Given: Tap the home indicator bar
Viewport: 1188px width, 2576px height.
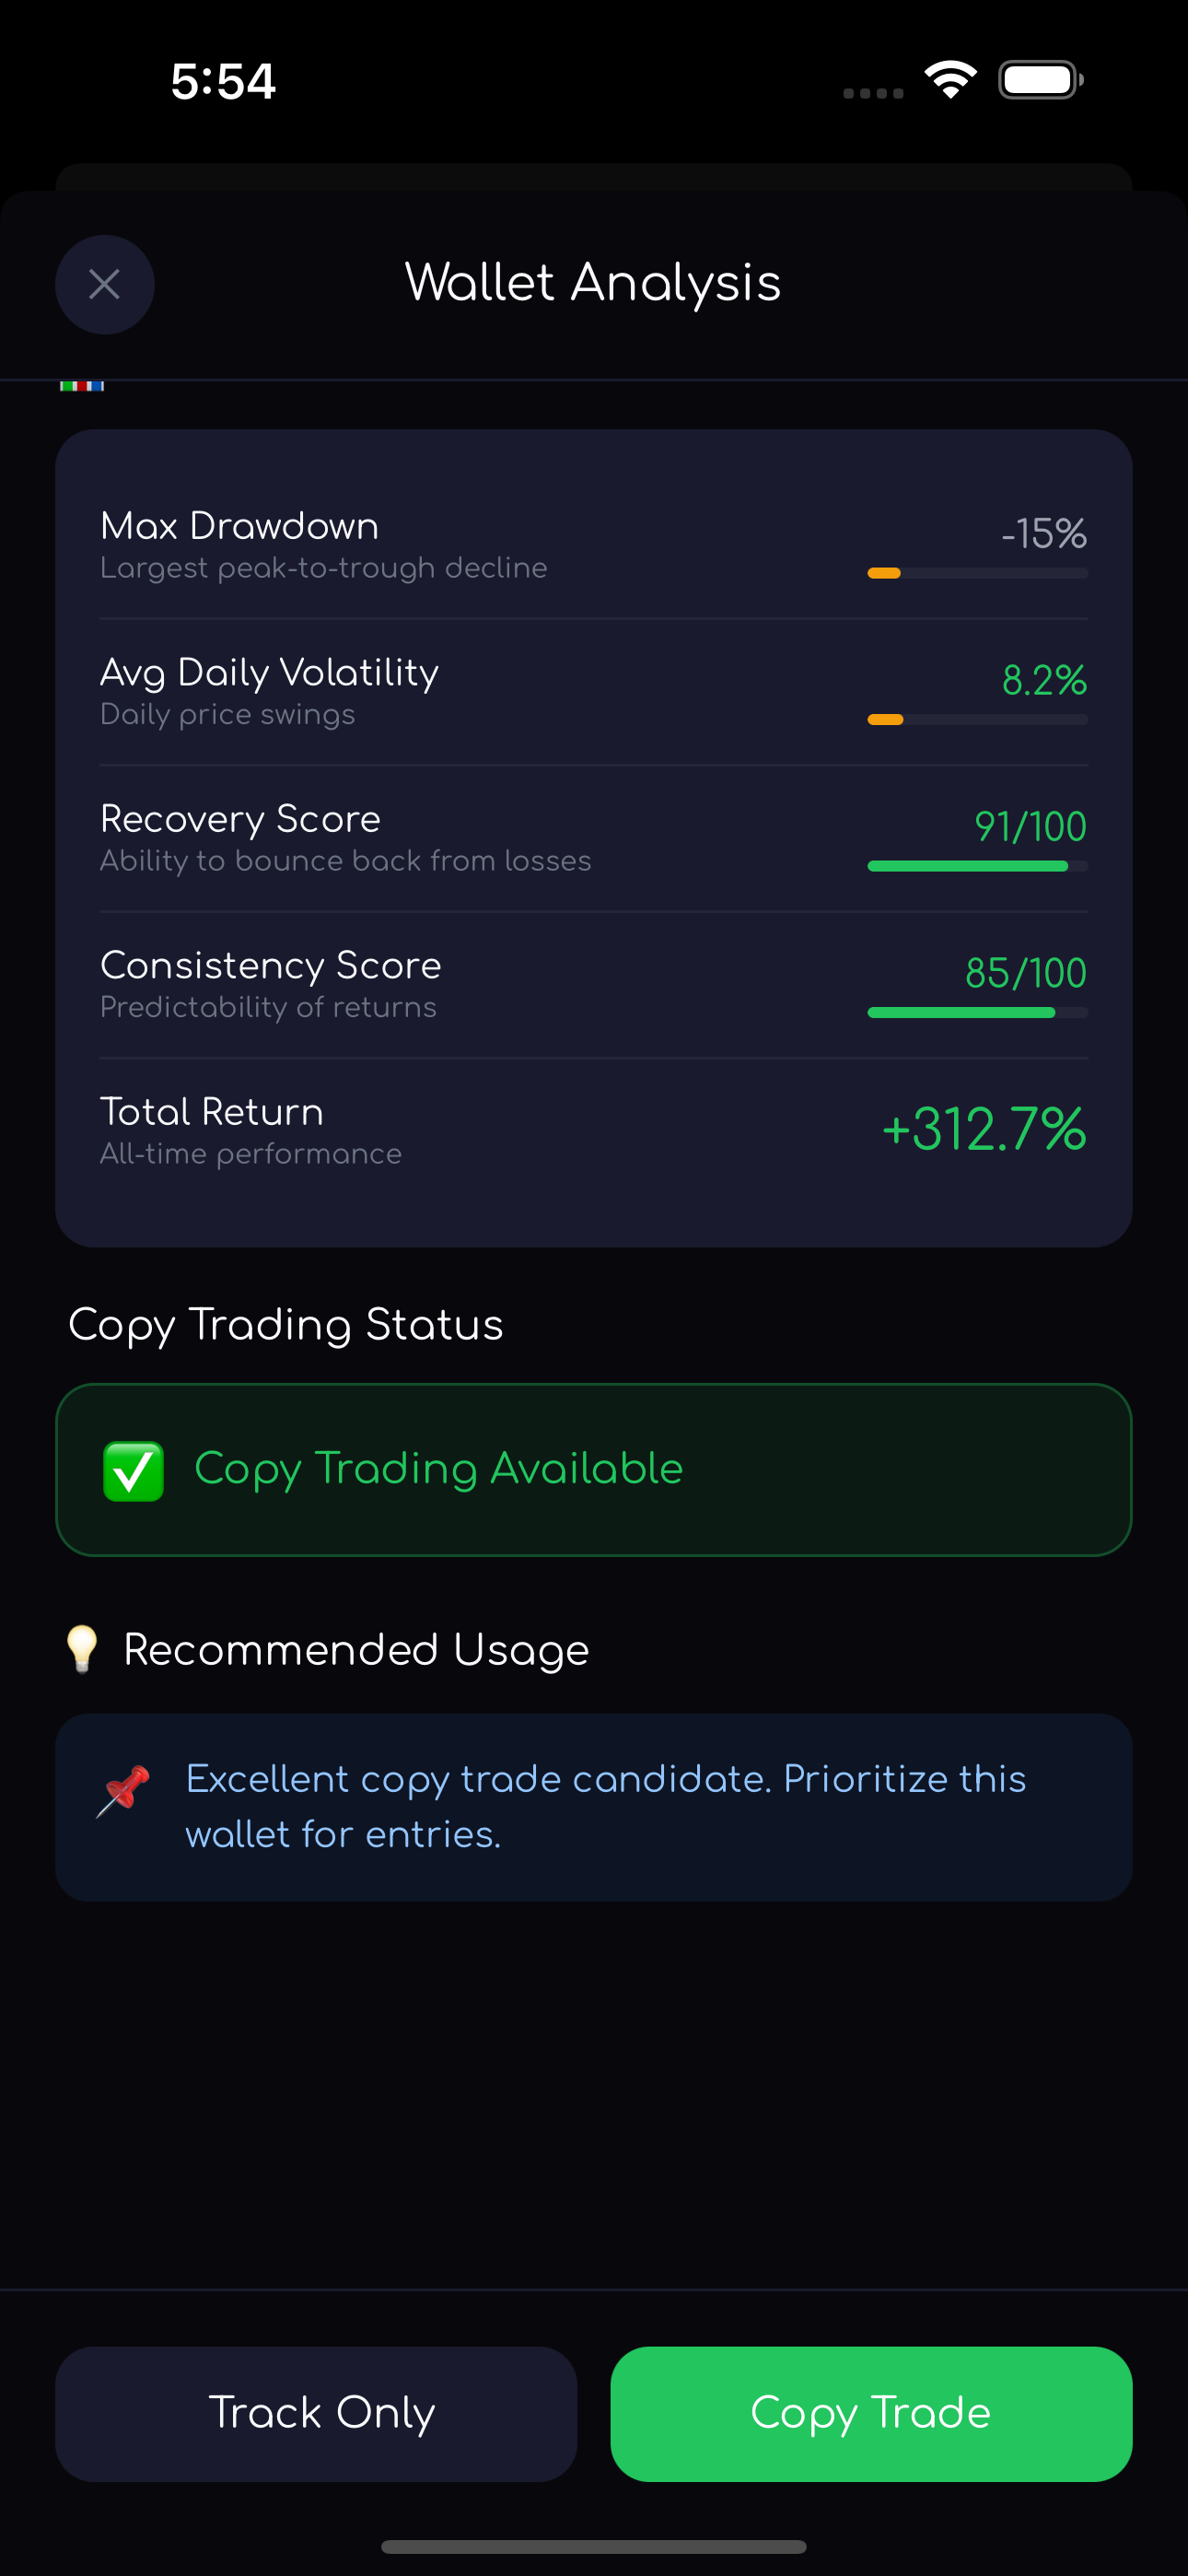Looking at the screenshot, I should 594,2546.
